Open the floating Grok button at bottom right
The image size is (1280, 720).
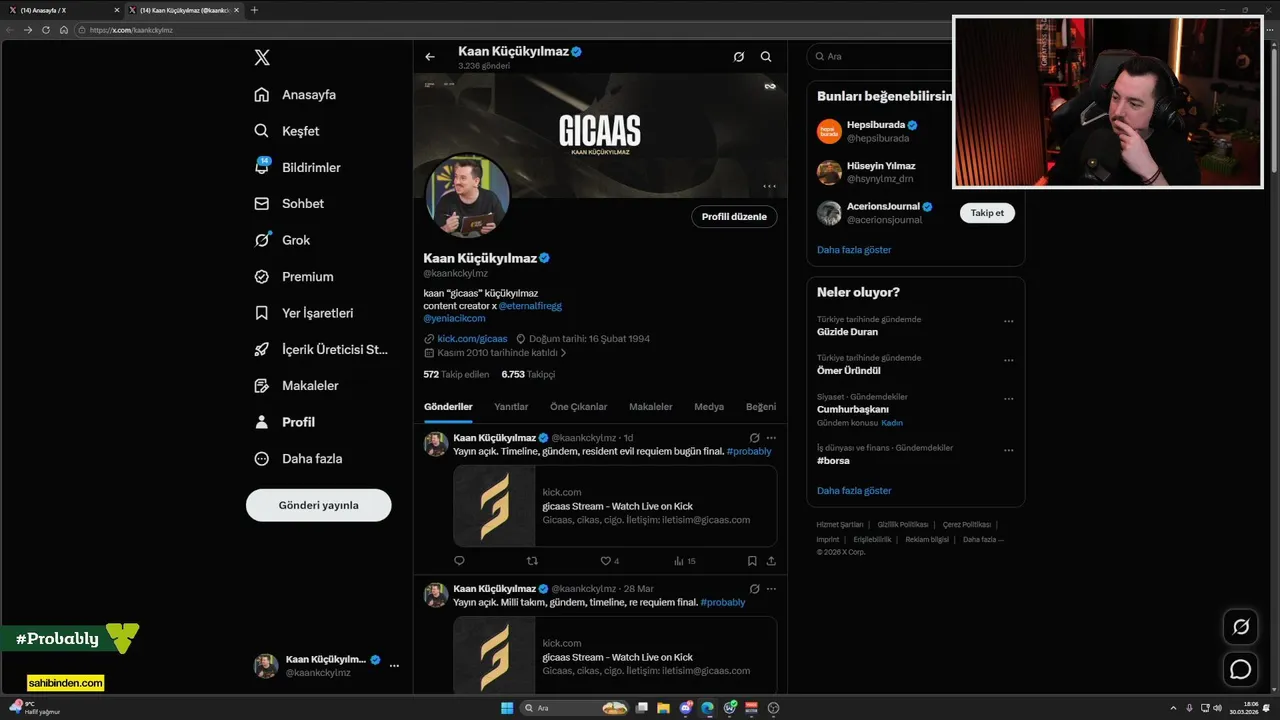1241,627
